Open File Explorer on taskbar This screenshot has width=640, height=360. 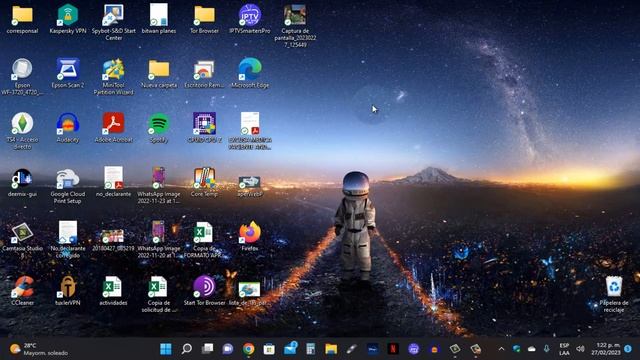tap(331, 349)
